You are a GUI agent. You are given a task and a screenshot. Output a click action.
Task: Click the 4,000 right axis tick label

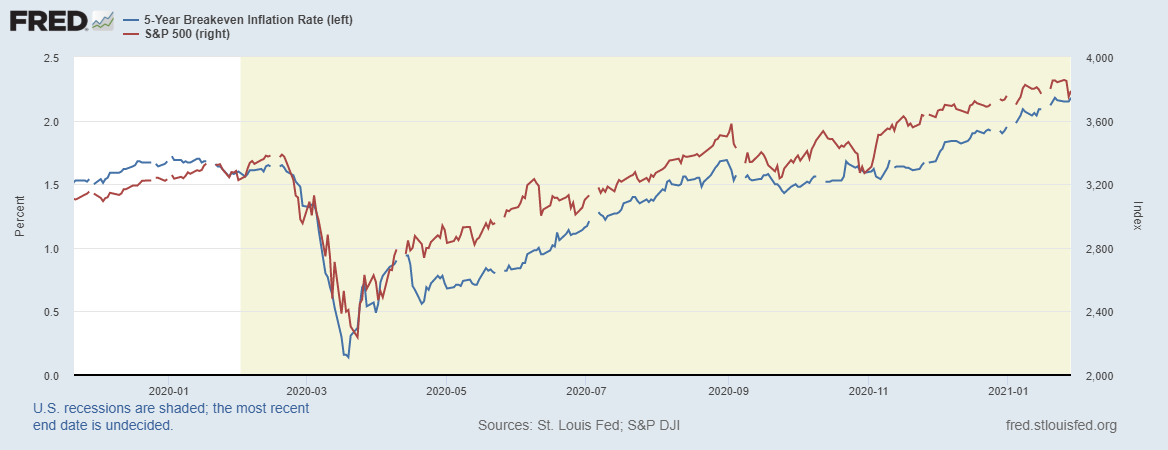(x=1097, y=58)
